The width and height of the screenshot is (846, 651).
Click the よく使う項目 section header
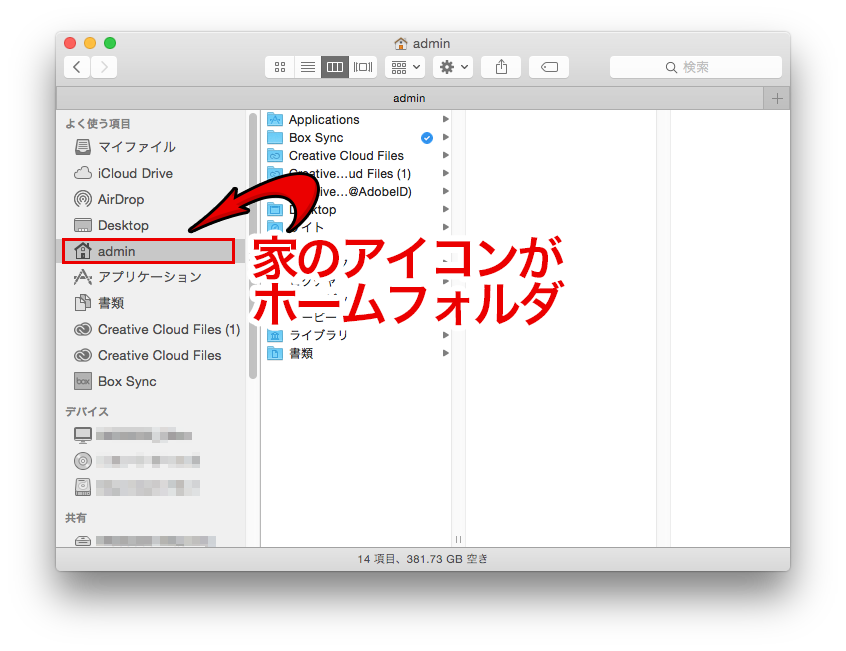click(98, 124)
